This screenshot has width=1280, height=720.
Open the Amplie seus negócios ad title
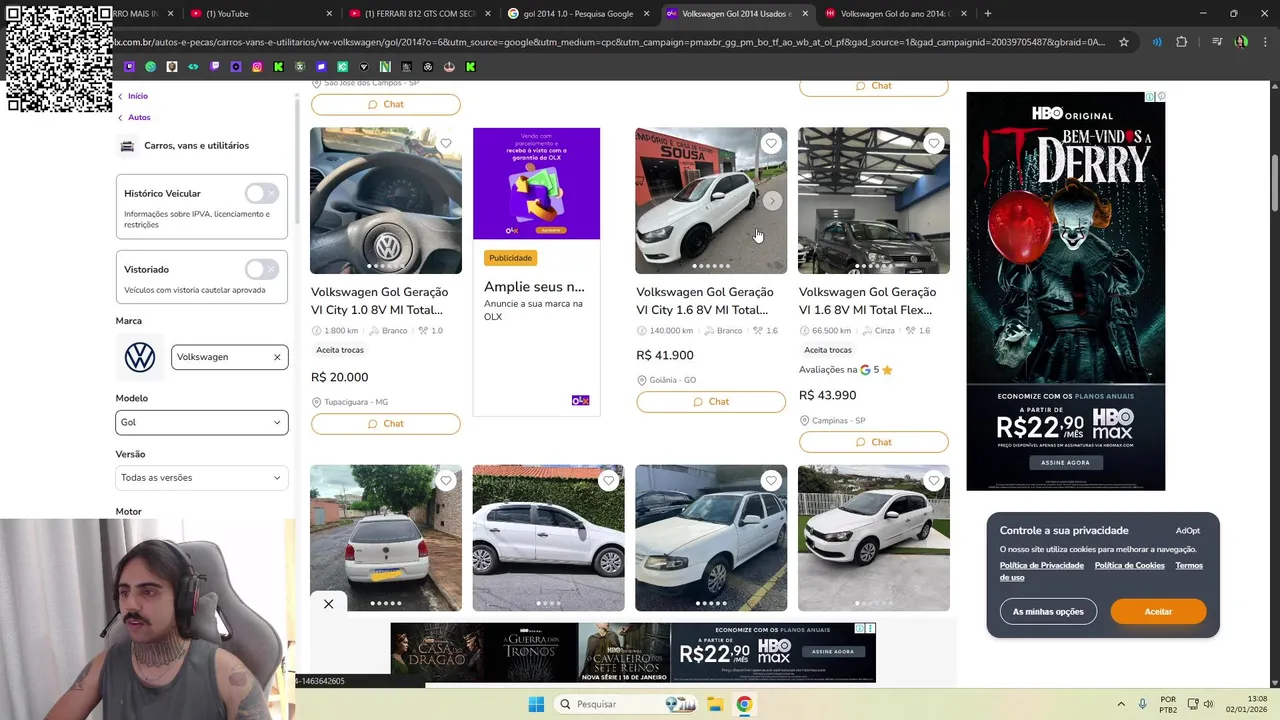534,287
